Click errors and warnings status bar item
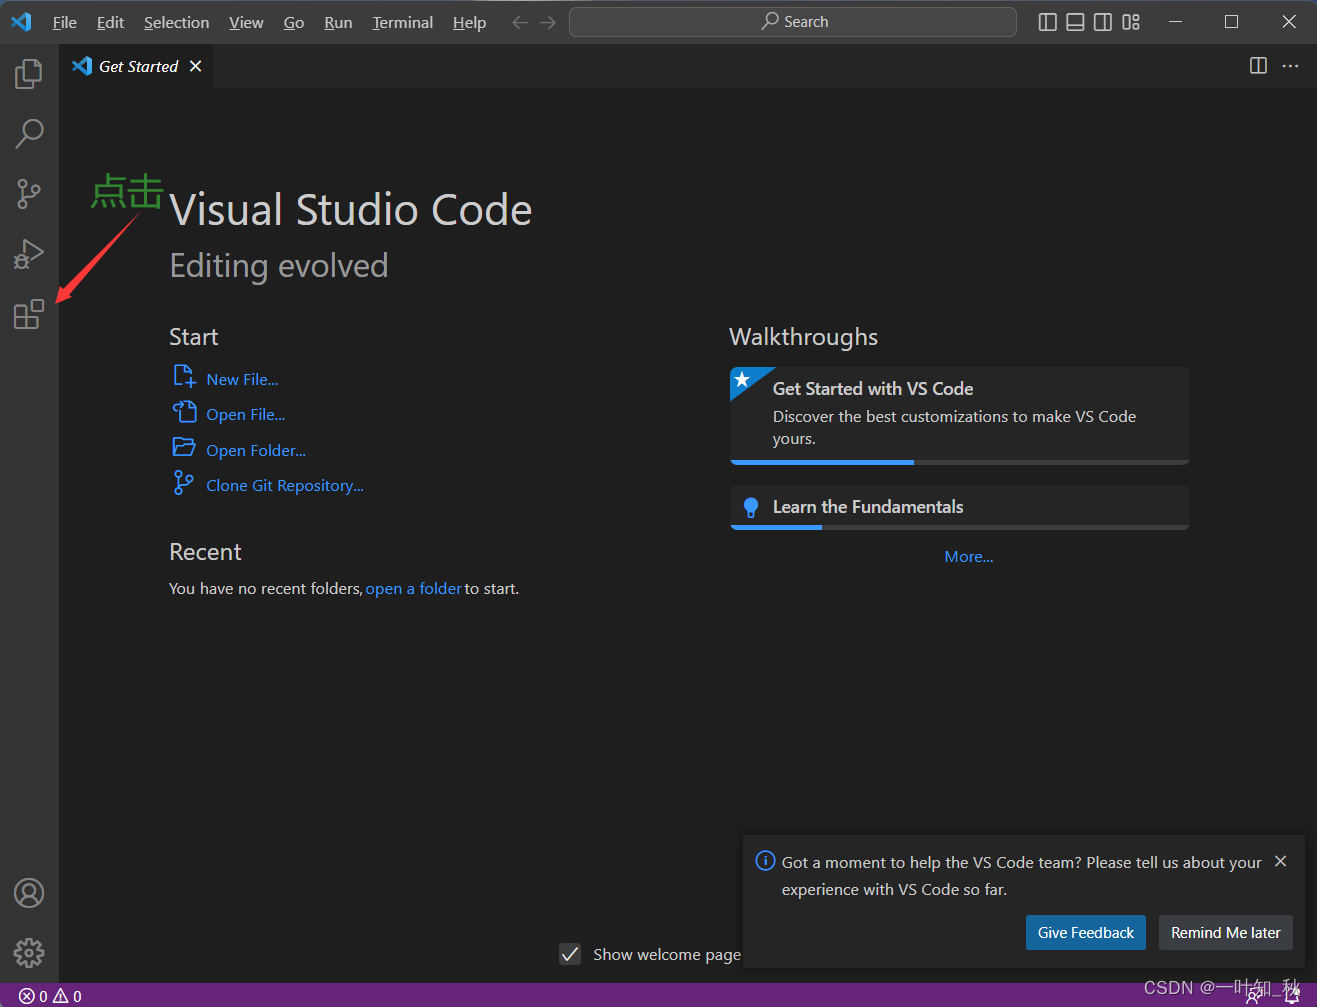Viewport: 1317px width, 1007px height. 50,996
